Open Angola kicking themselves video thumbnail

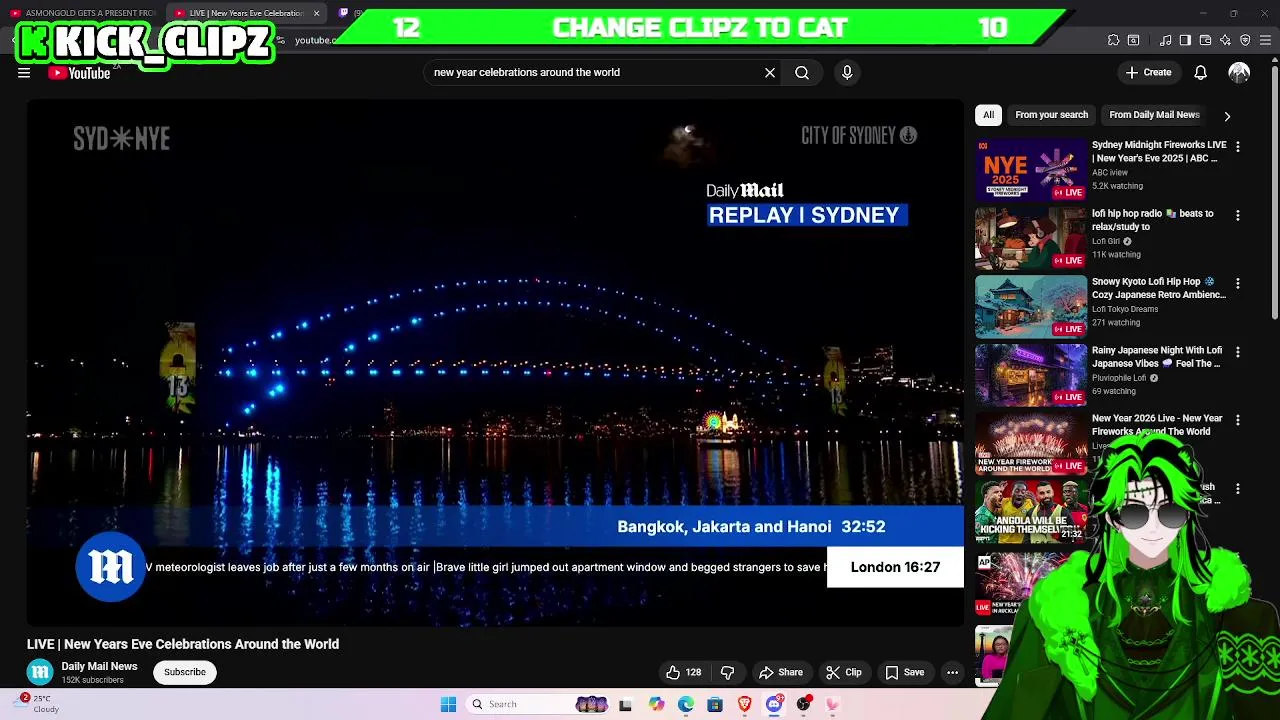click(x=1031, y=511)
